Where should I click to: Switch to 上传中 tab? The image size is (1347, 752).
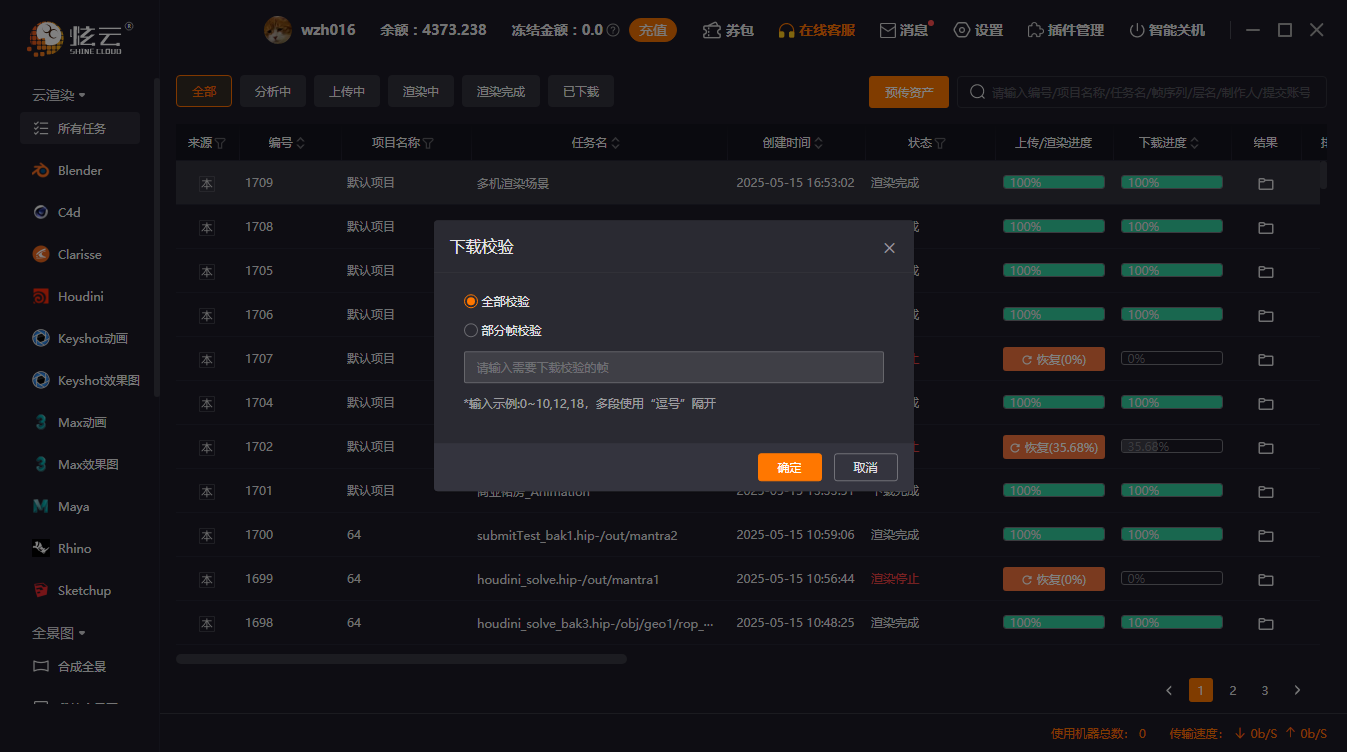[x=347, y=91]
